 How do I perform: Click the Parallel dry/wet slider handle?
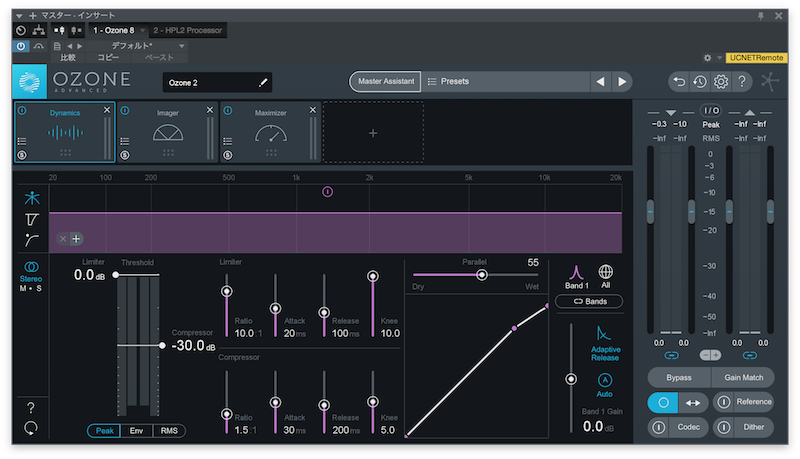(x=482, y=275)
